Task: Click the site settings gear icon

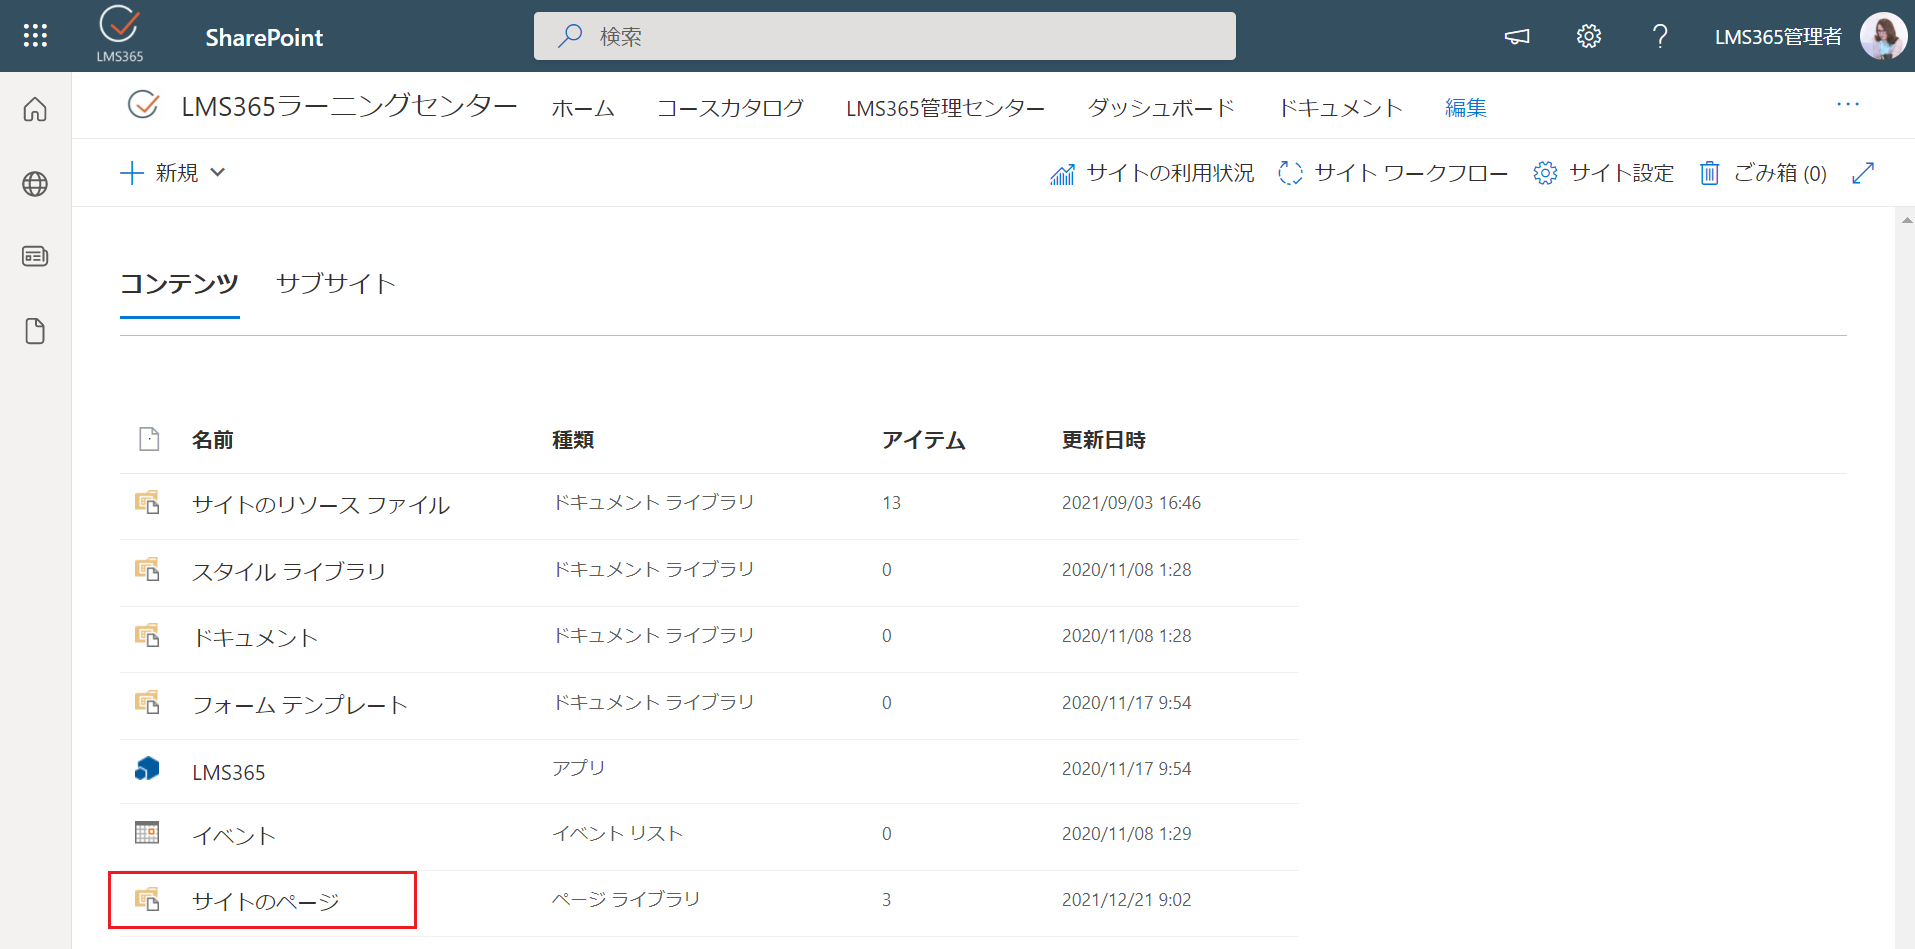Action: click(x=1545, y=173)
